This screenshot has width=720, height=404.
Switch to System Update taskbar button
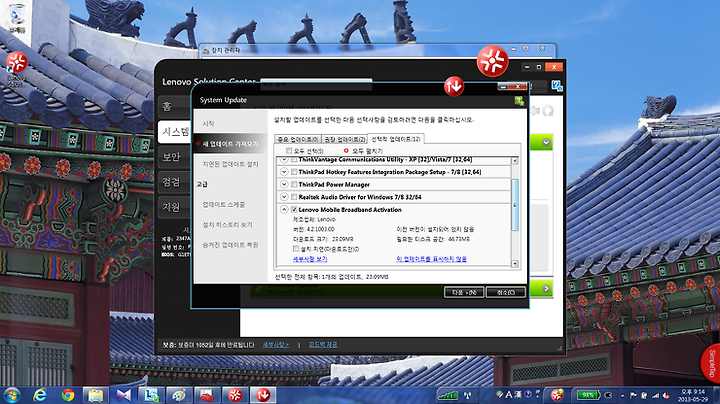click(263, 395)
